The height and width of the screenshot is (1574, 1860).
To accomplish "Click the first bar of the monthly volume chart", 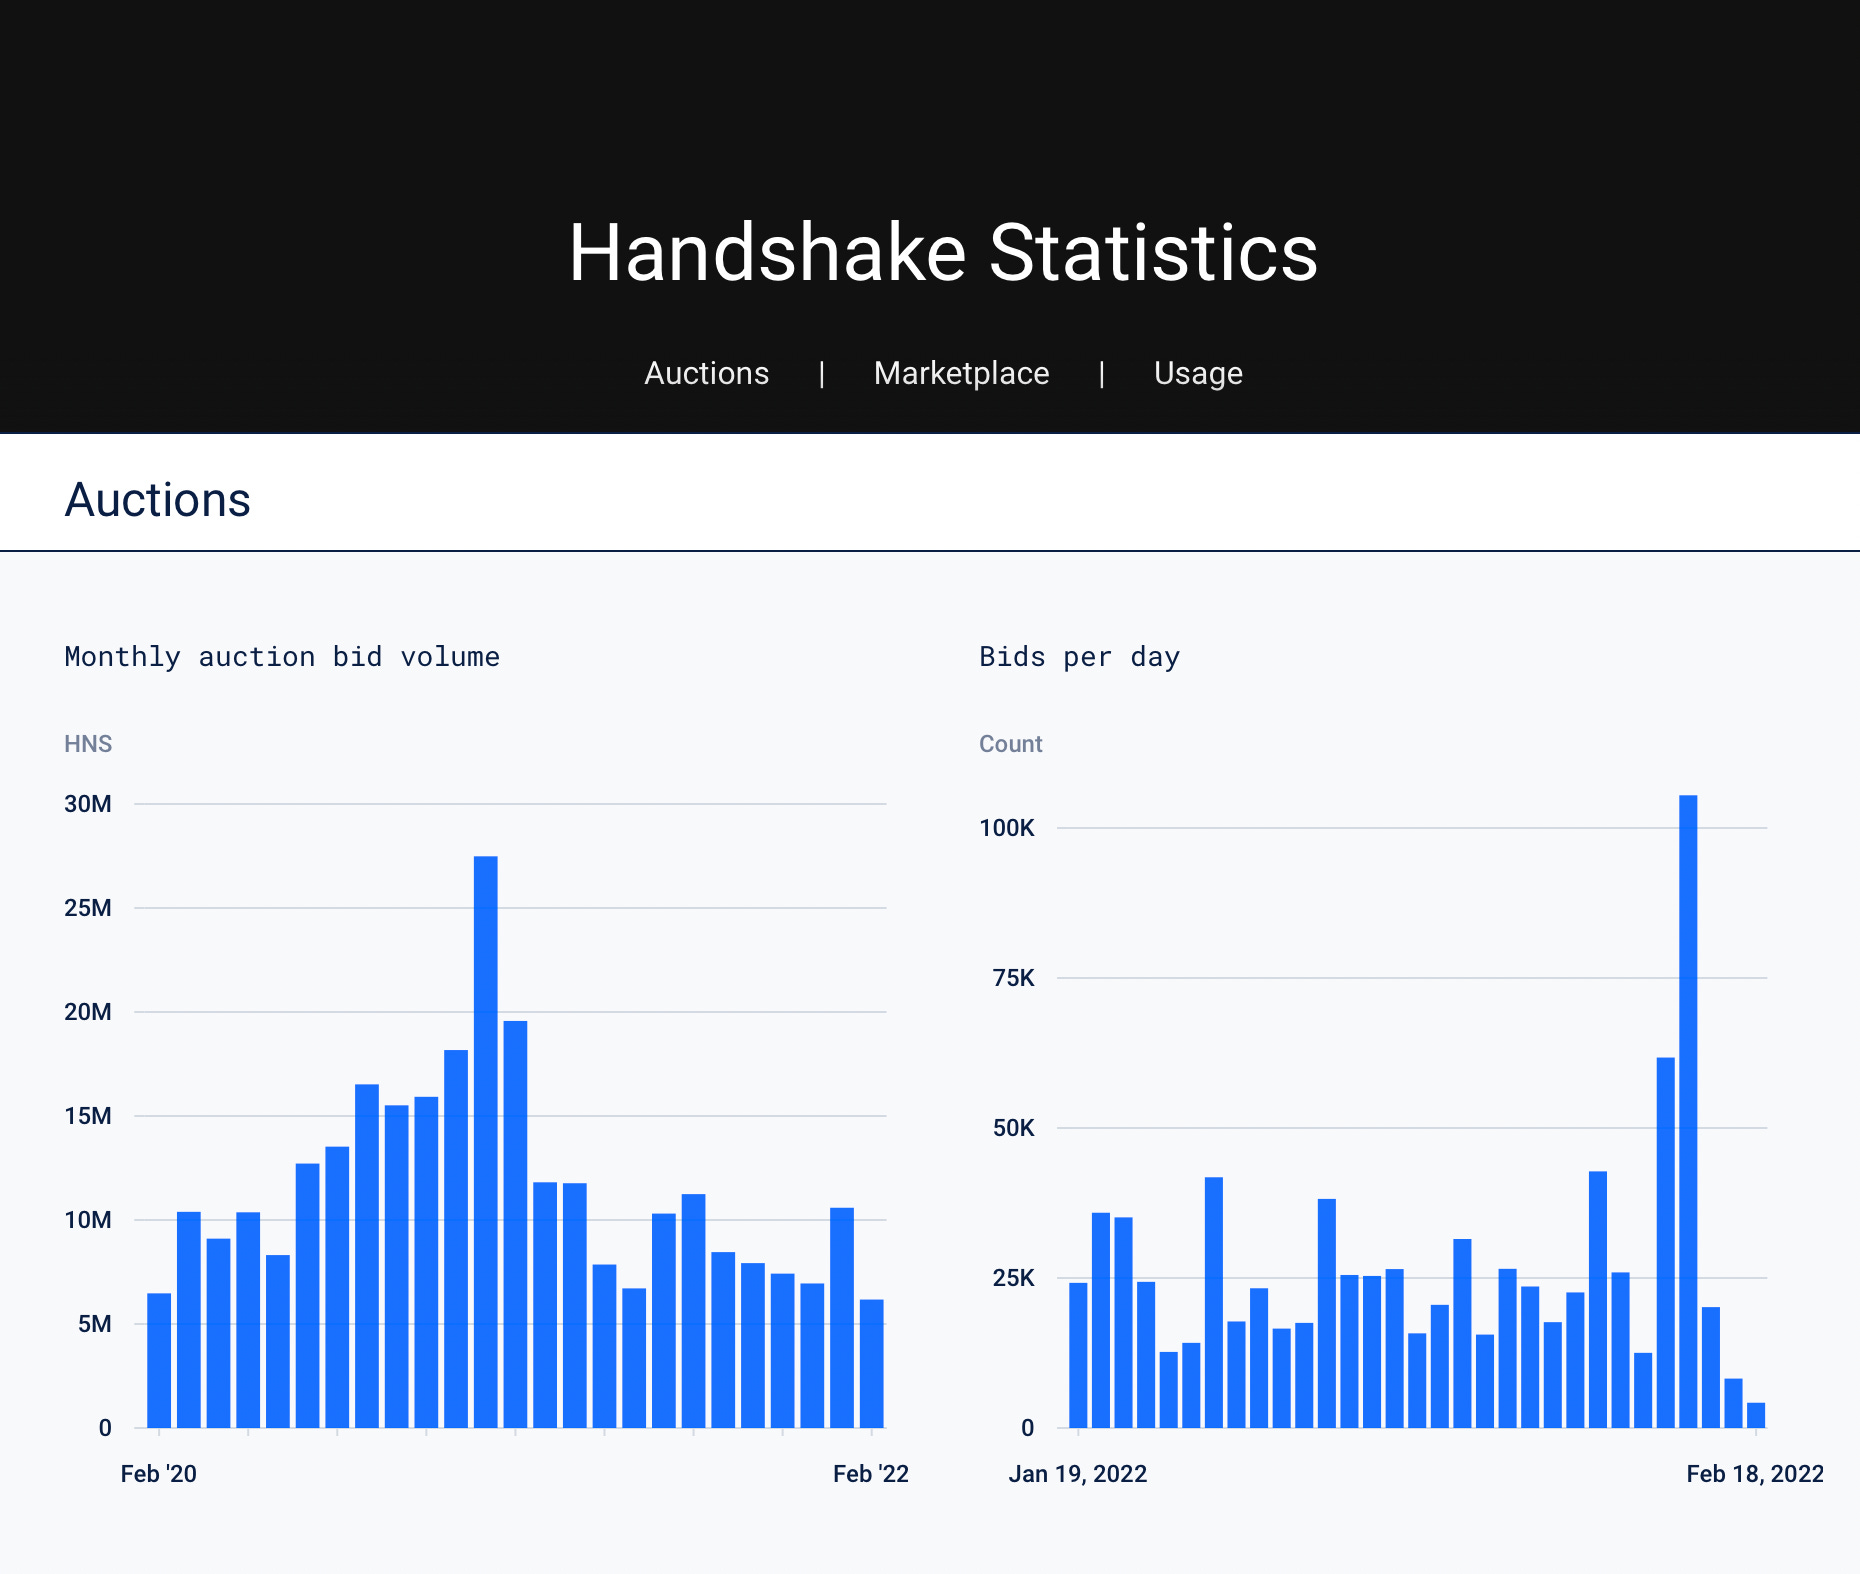I will pos(159,1360).
